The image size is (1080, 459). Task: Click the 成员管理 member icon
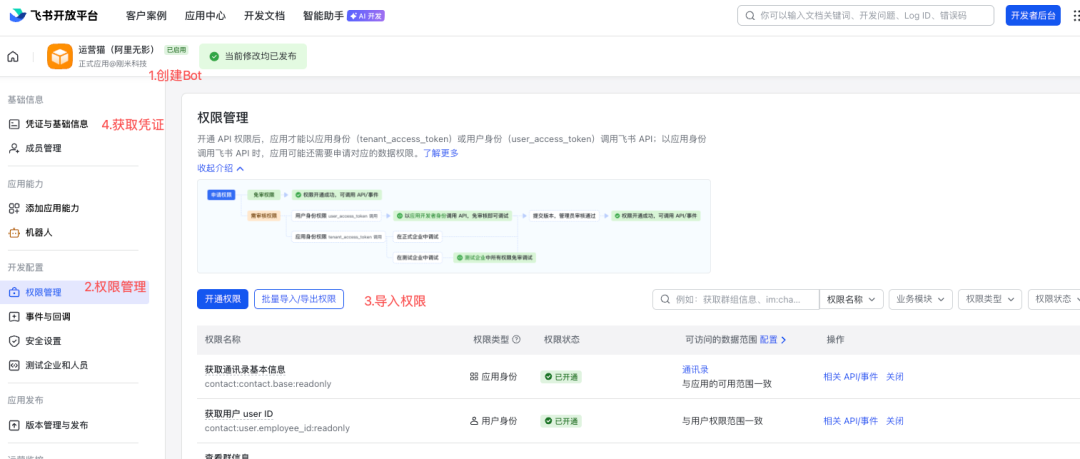point(14,148)
